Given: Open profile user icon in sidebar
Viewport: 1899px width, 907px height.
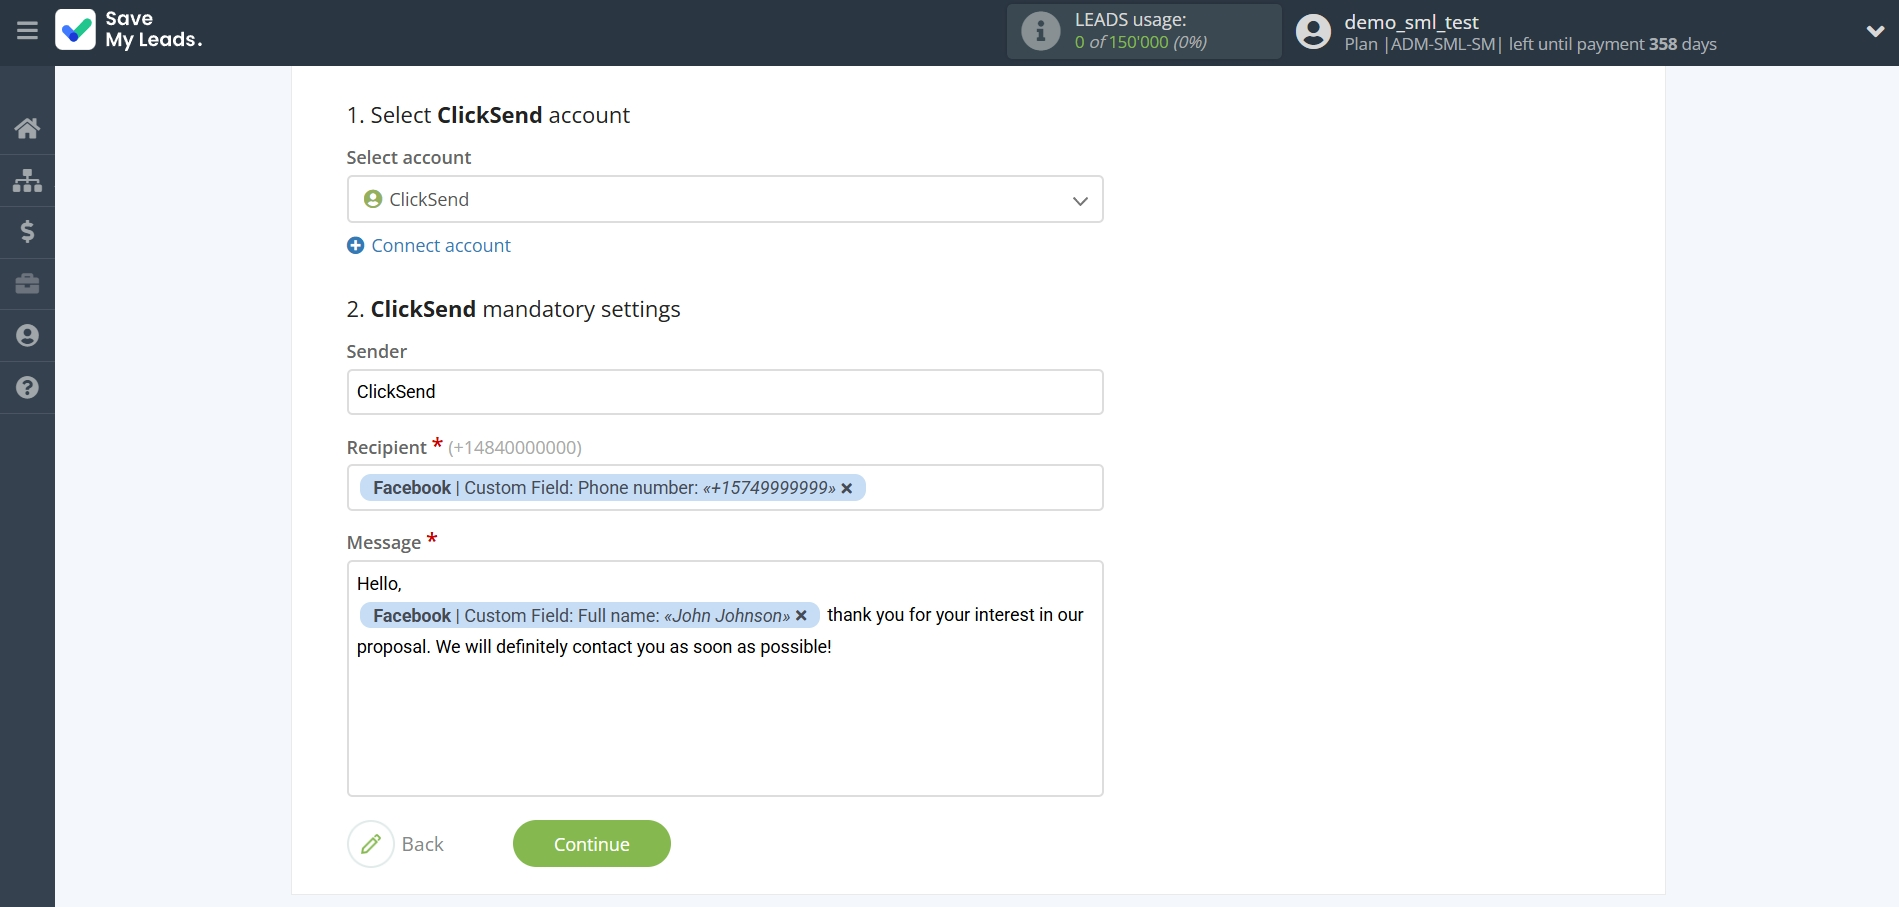Looking at the screenshot, I should 27,336.
